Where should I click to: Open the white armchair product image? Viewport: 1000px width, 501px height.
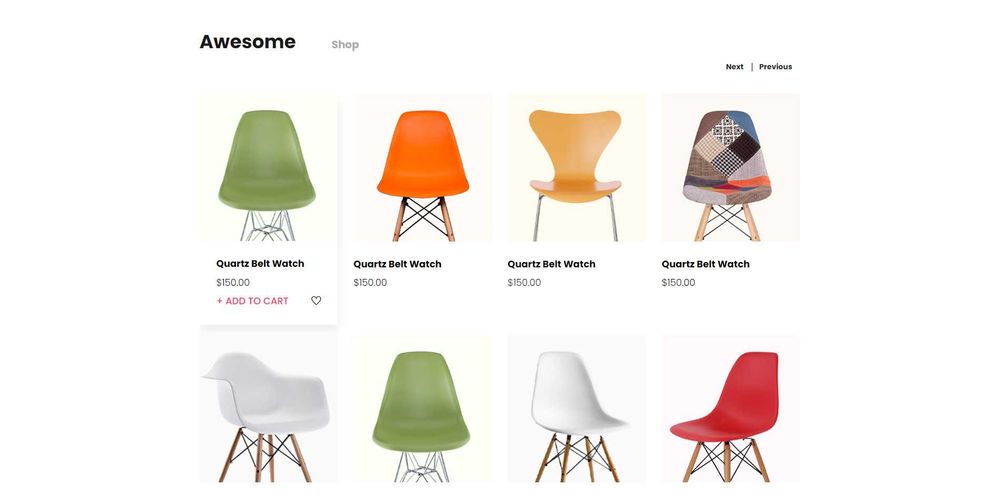pyautogui.click(x=269, y=409)
